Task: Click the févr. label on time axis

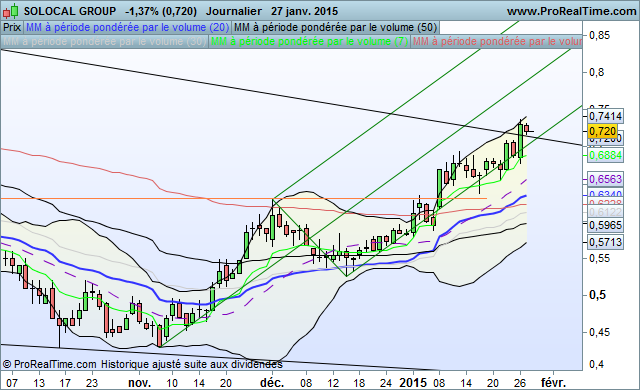Action: tap(553, 383)
